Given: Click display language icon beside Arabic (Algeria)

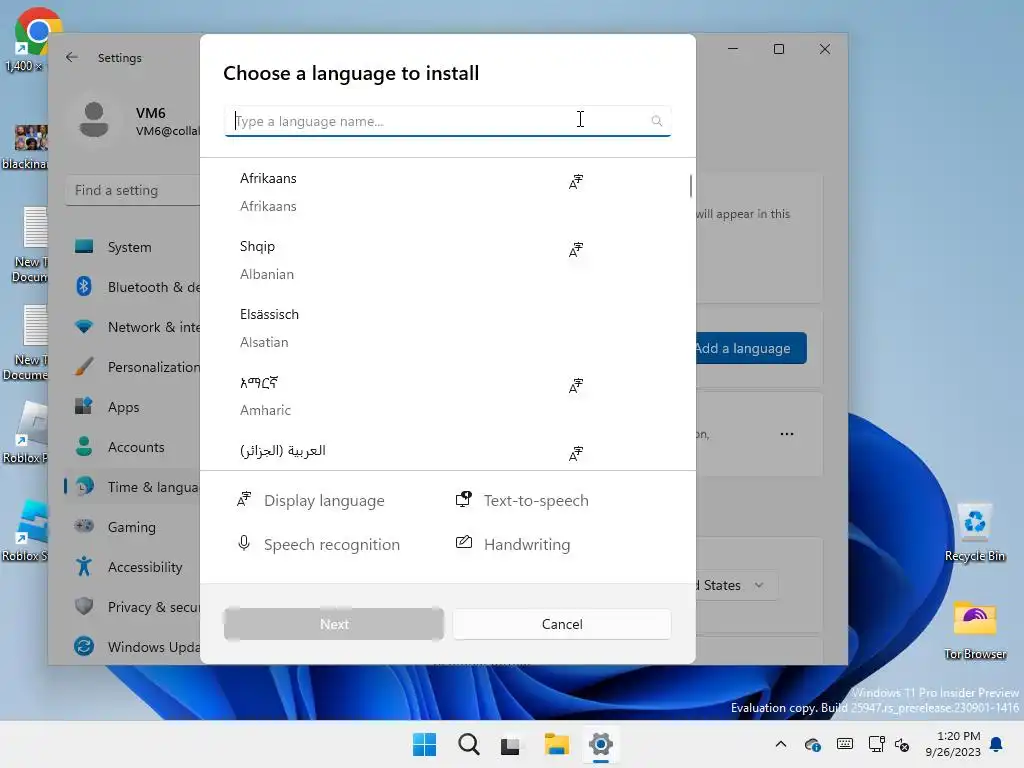Looking at the screenshot, I should pyautogui.click(x=575, y=453).
